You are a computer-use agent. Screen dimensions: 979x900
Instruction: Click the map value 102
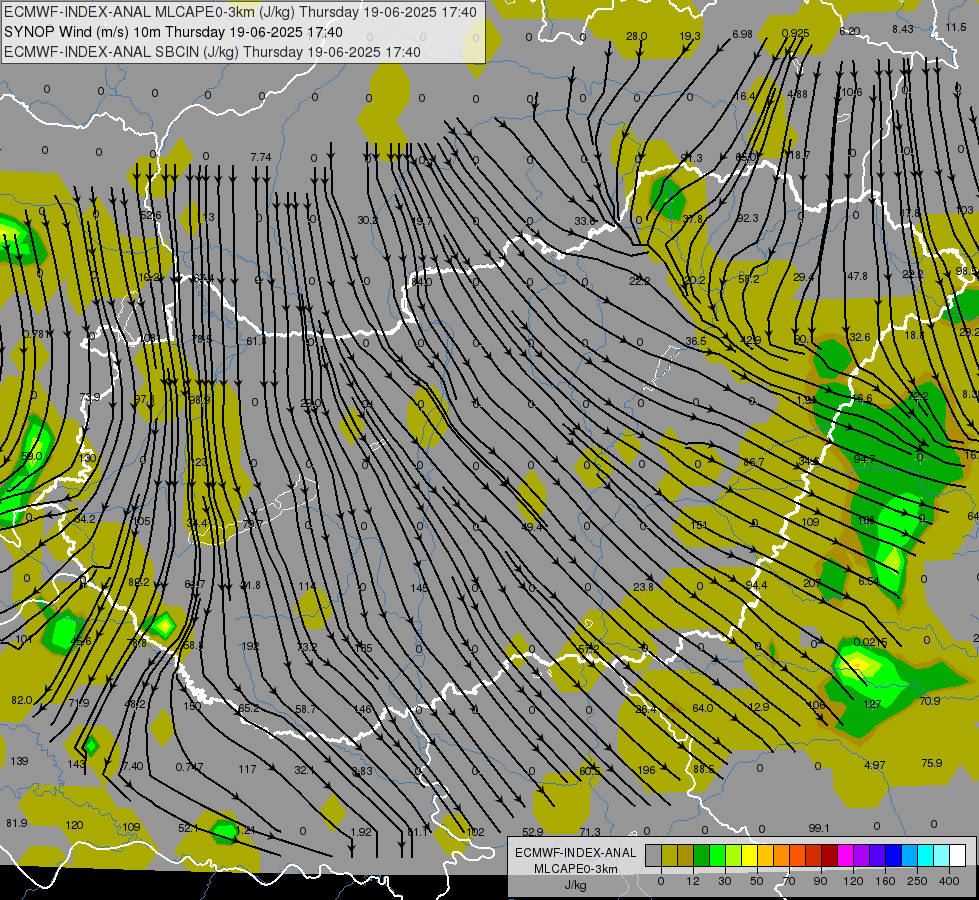pos(475,832)
